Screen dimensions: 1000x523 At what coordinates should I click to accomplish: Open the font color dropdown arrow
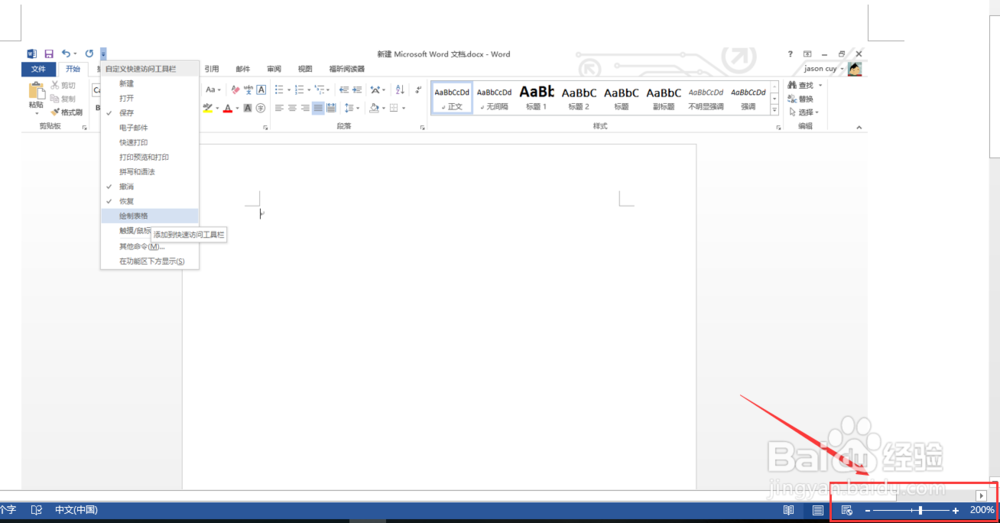[237, 108]
